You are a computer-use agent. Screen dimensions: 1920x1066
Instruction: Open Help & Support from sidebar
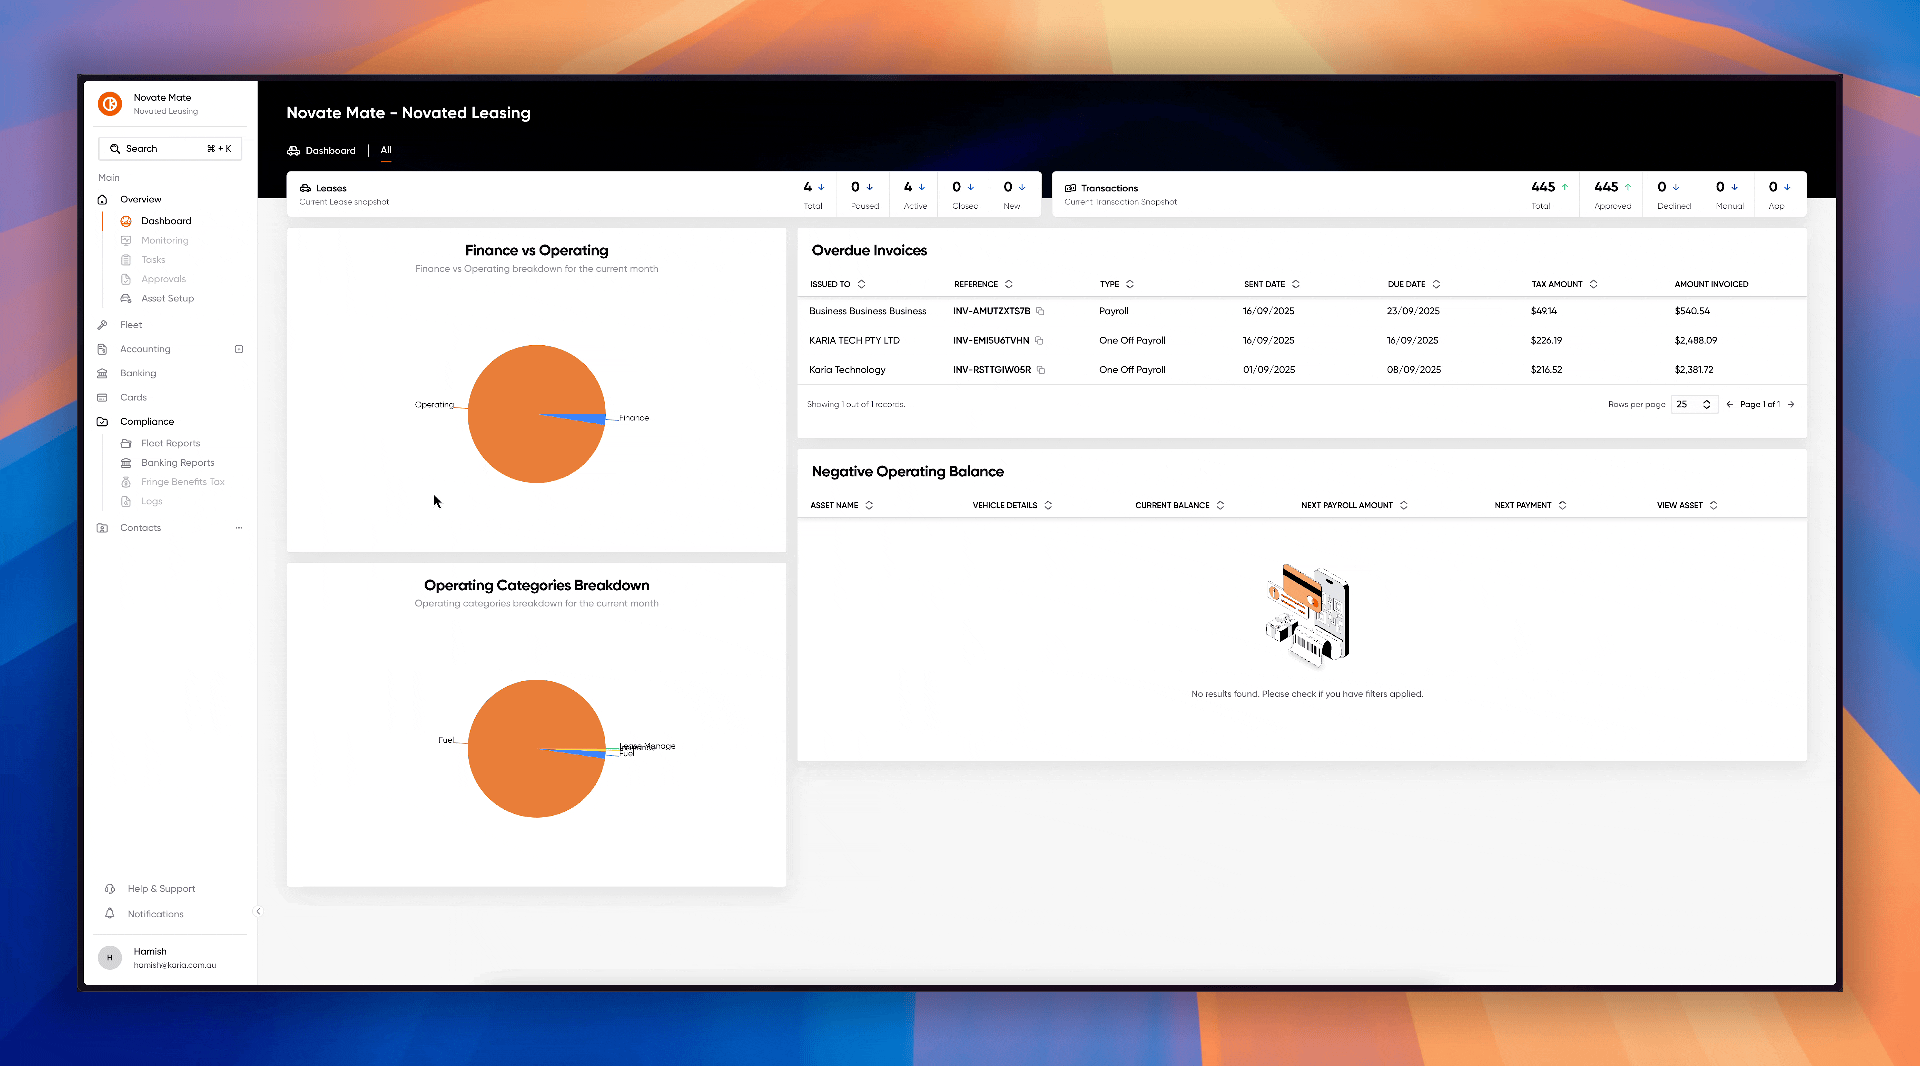coord(161,888)
